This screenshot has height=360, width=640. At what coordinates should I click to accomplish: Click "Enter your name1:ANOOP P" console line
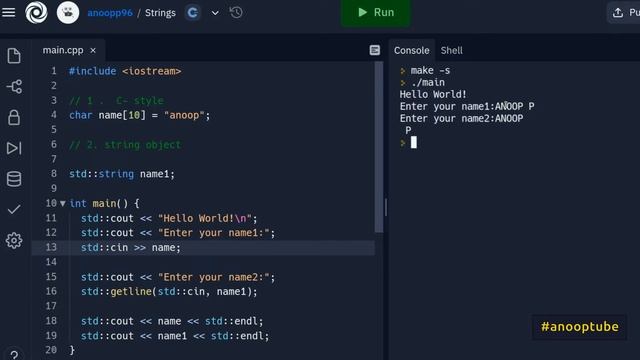click(467, 107)
